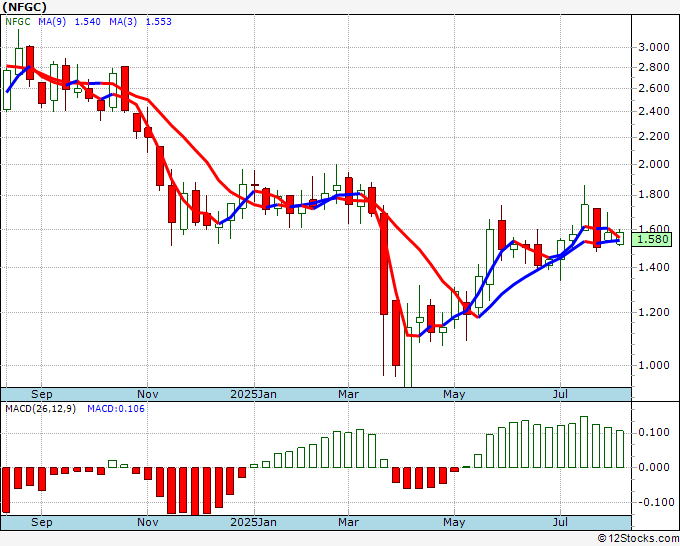Image resolution: width=680 pixels, height=546 pixels.
Task: Click the 1.000 price axis label
Action: pos(654,365)
